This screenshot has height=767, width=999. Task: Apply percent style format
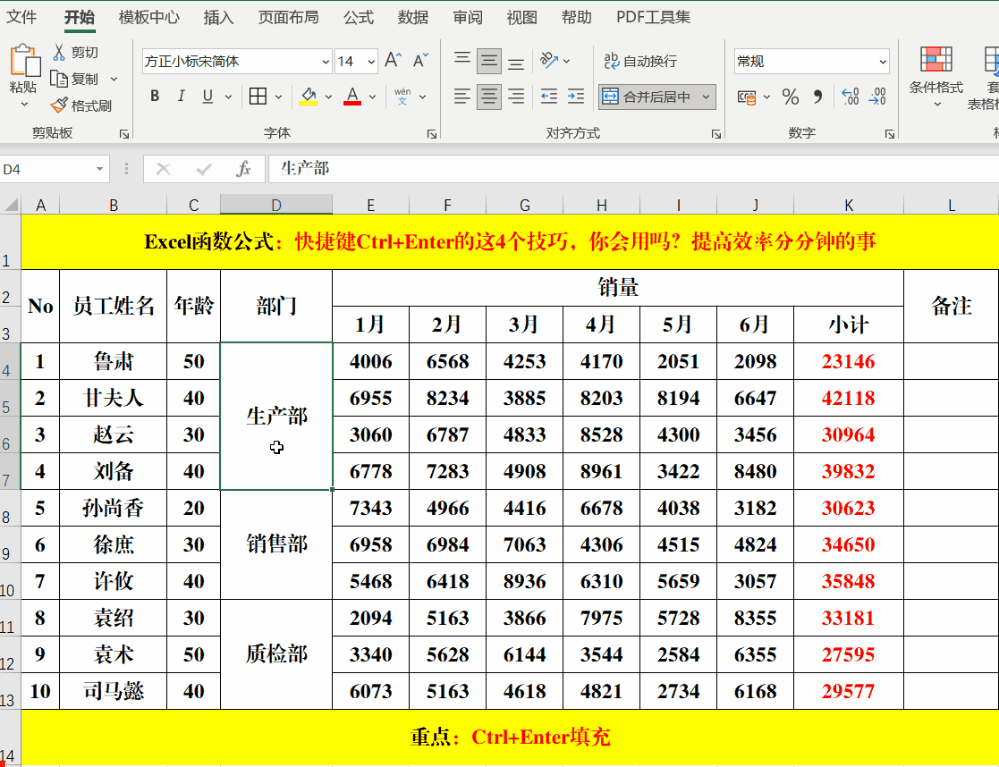tap(791, 97)
